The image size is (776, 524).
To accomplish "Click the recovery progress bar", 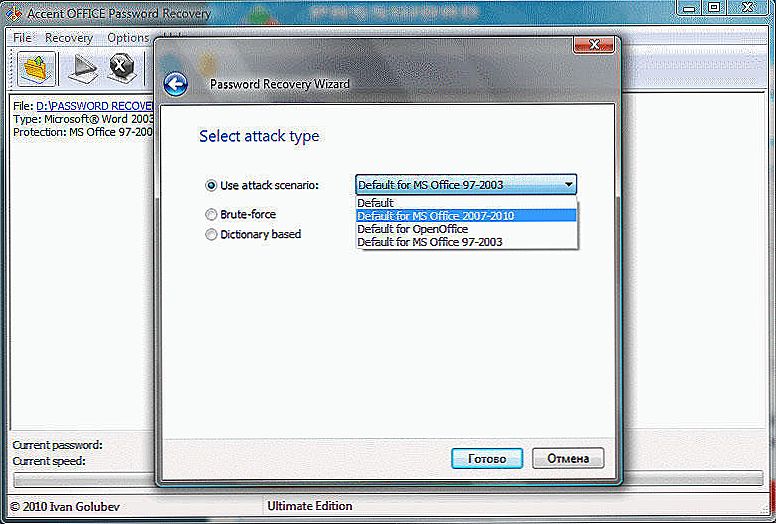I will pyautogui.click(x=388, y=478).
